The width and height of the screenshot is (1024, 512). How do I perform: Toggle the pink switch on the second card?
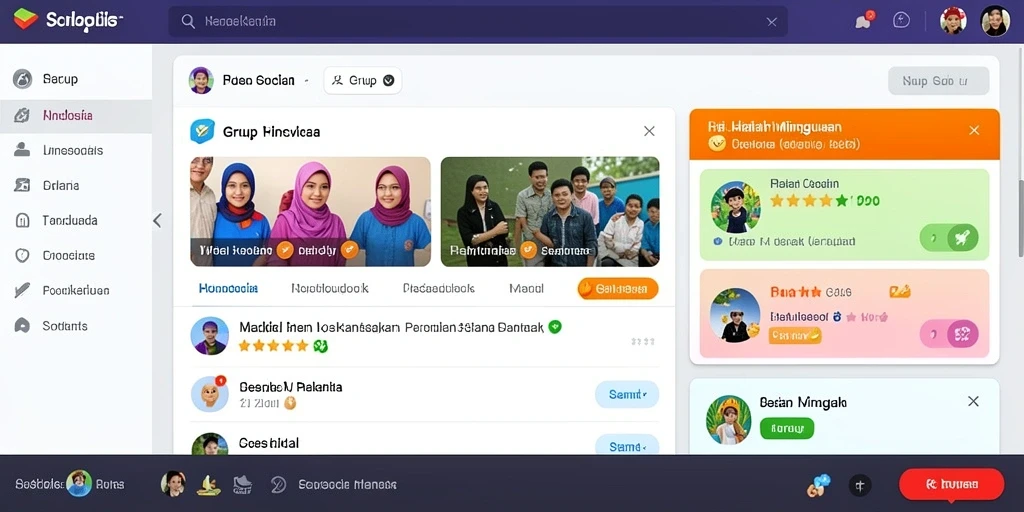coord(949,334)
